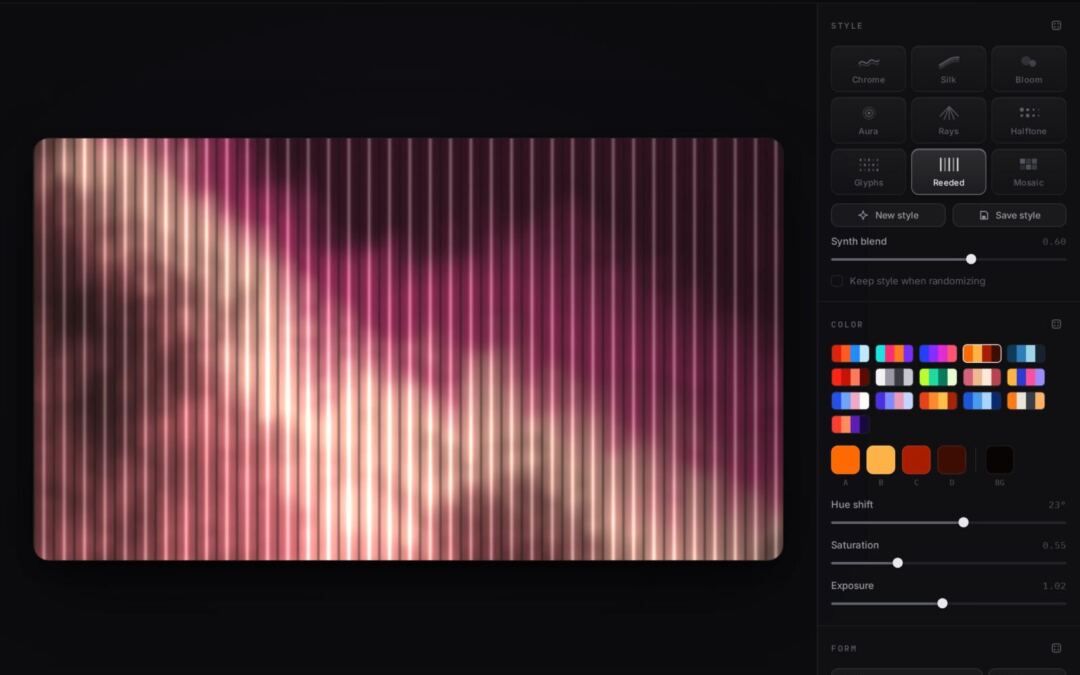Apply the grayscale palette preset

(894, 377)
